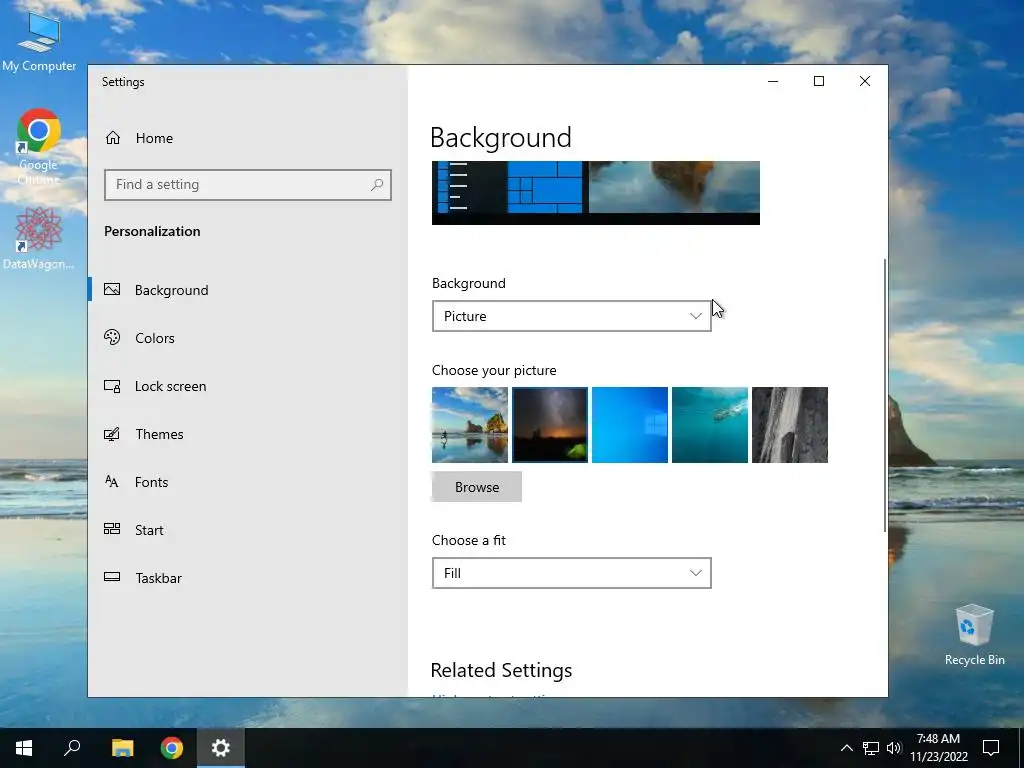Open Colors settings page
This screenshot has width=1024, height=768.
pyautogui.click(x=248, y=338)
